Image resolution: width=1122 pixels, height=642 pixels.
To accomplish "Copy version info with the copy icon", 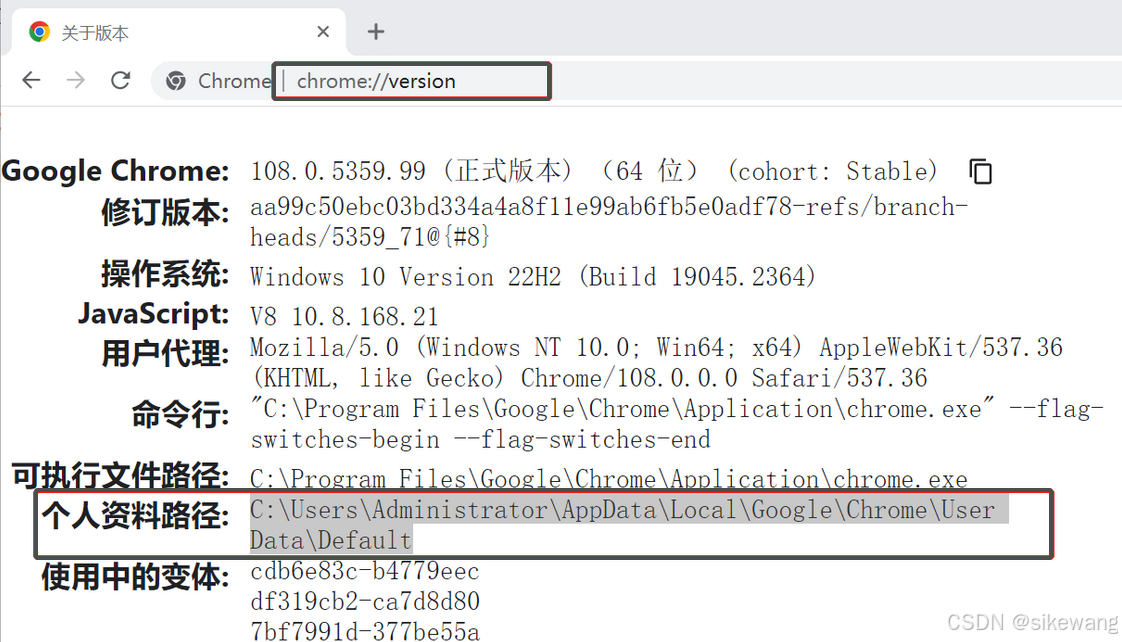I will (x=980, y=172).
